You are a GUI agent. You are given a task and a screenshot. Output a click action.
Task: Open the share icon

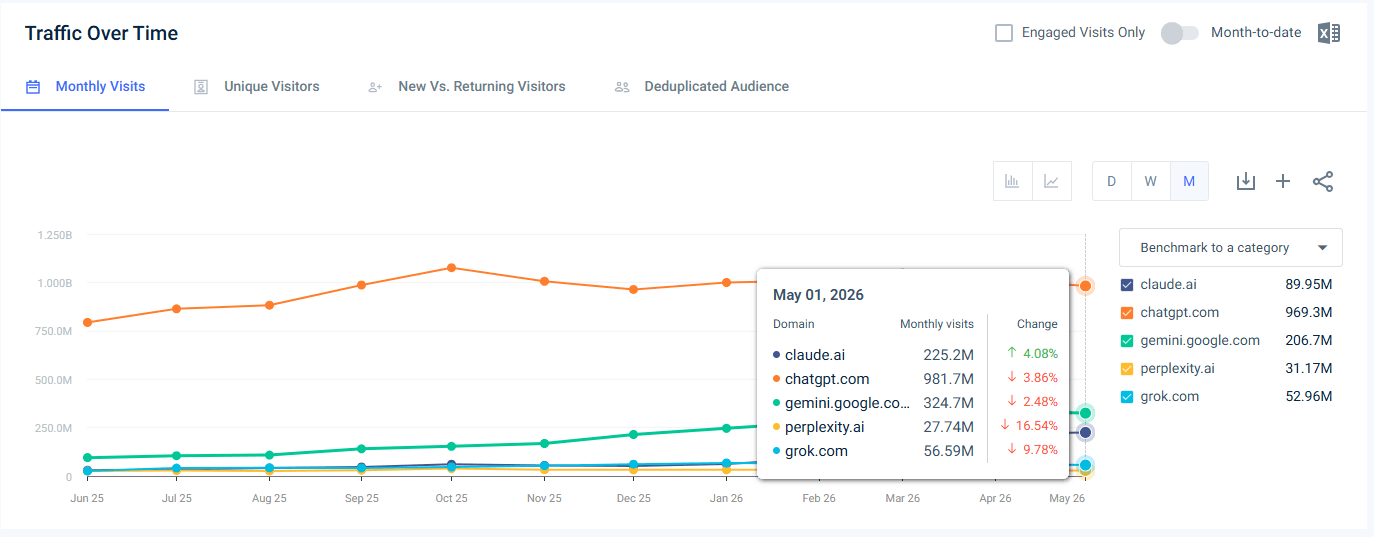pyautogui.click(x=1323, y=181)
